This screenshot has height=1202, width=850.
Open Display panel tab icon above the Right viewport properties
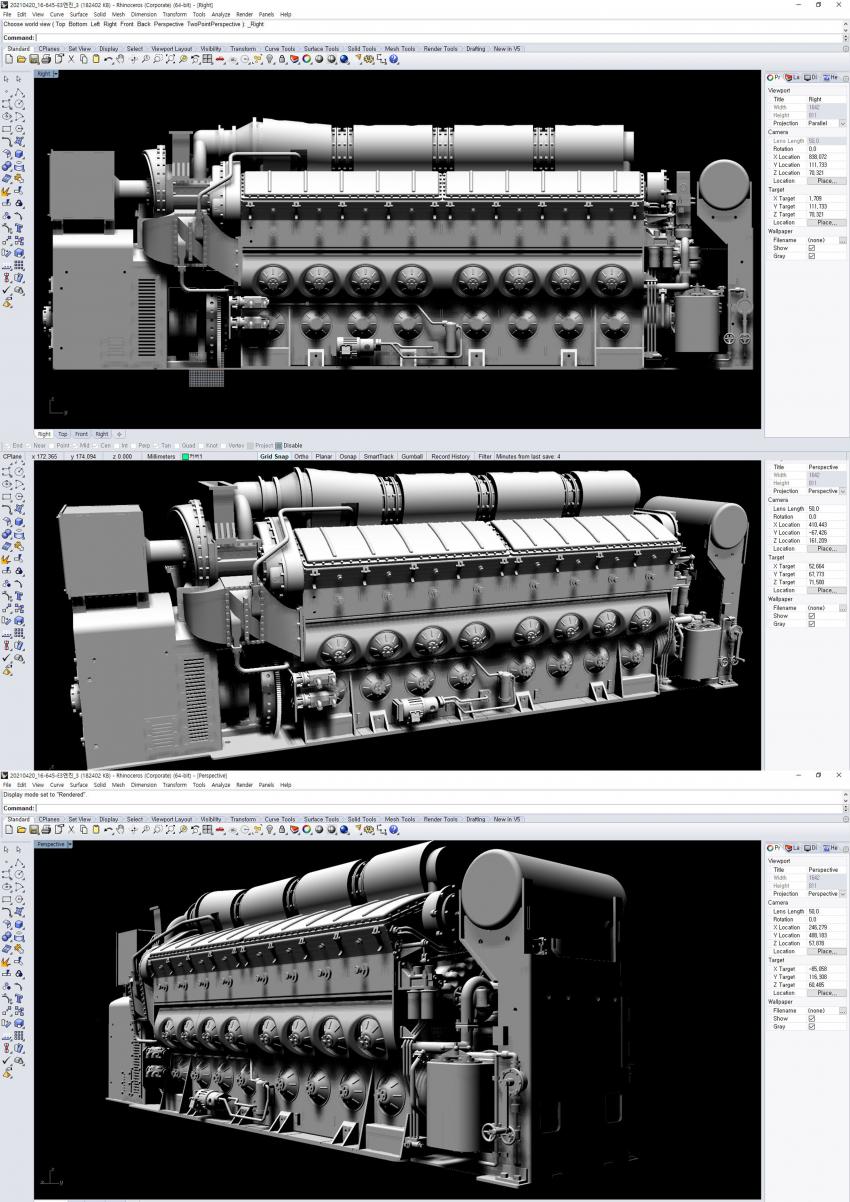tap(809, 77)
